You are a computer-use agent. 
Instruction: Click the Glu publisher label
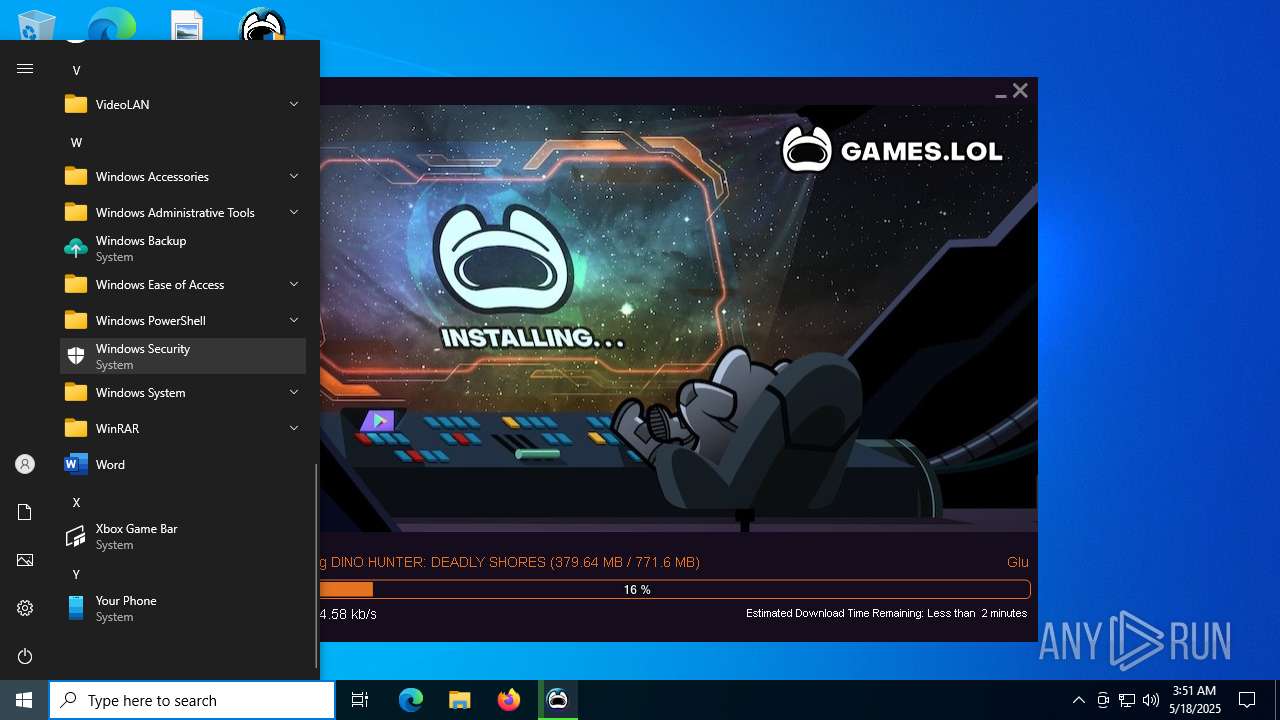[1017, 562]
